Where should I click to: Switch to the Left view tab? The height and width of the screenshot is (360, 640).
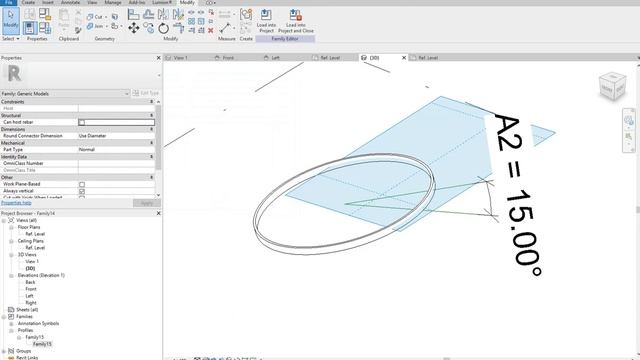click(276, 58)
